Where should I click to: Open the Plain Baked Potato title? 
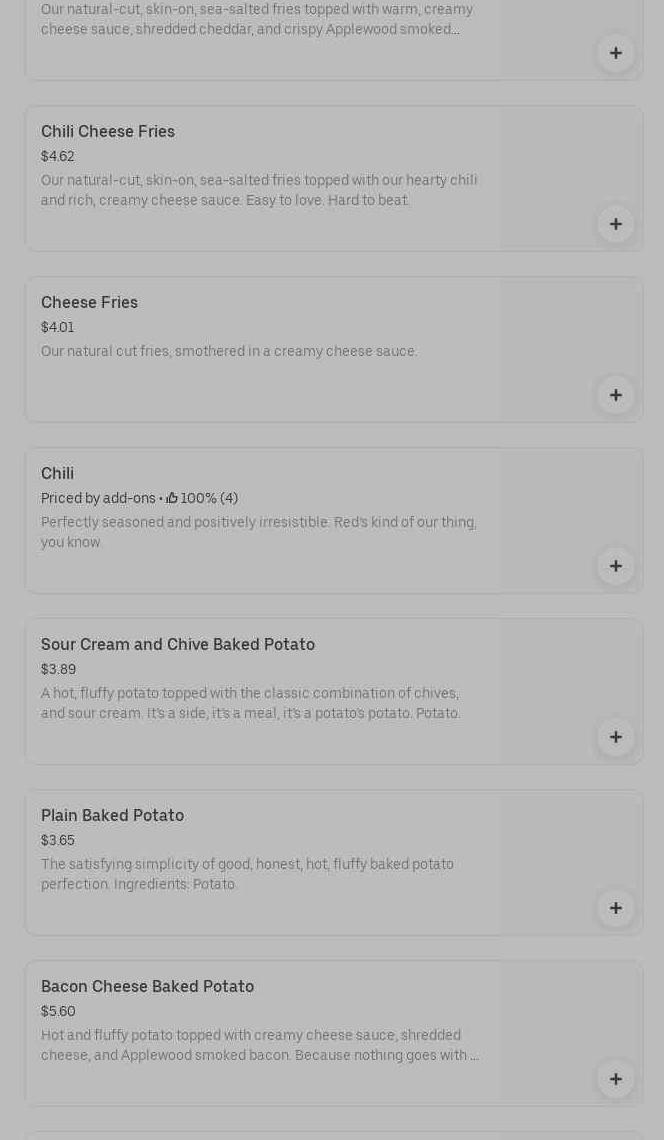[112, 816]
